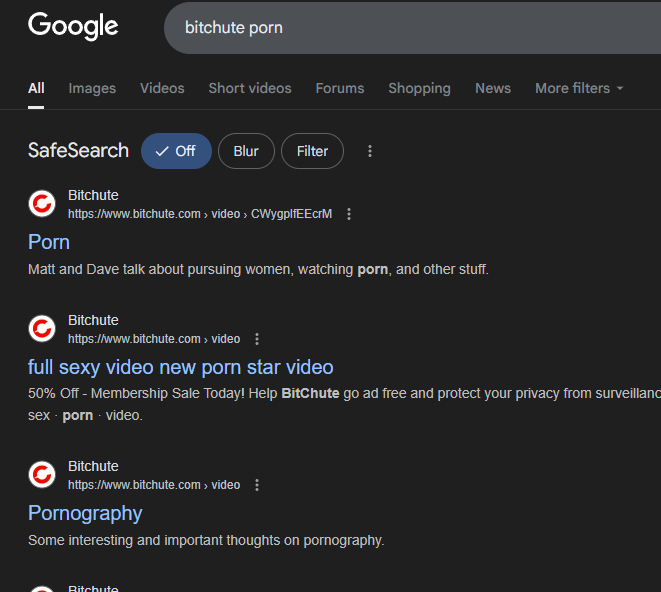Screen dimensions: 661x592
Task: Open SafeSearch more options menu
Action: pyautogui.click(x=370, y=151)
